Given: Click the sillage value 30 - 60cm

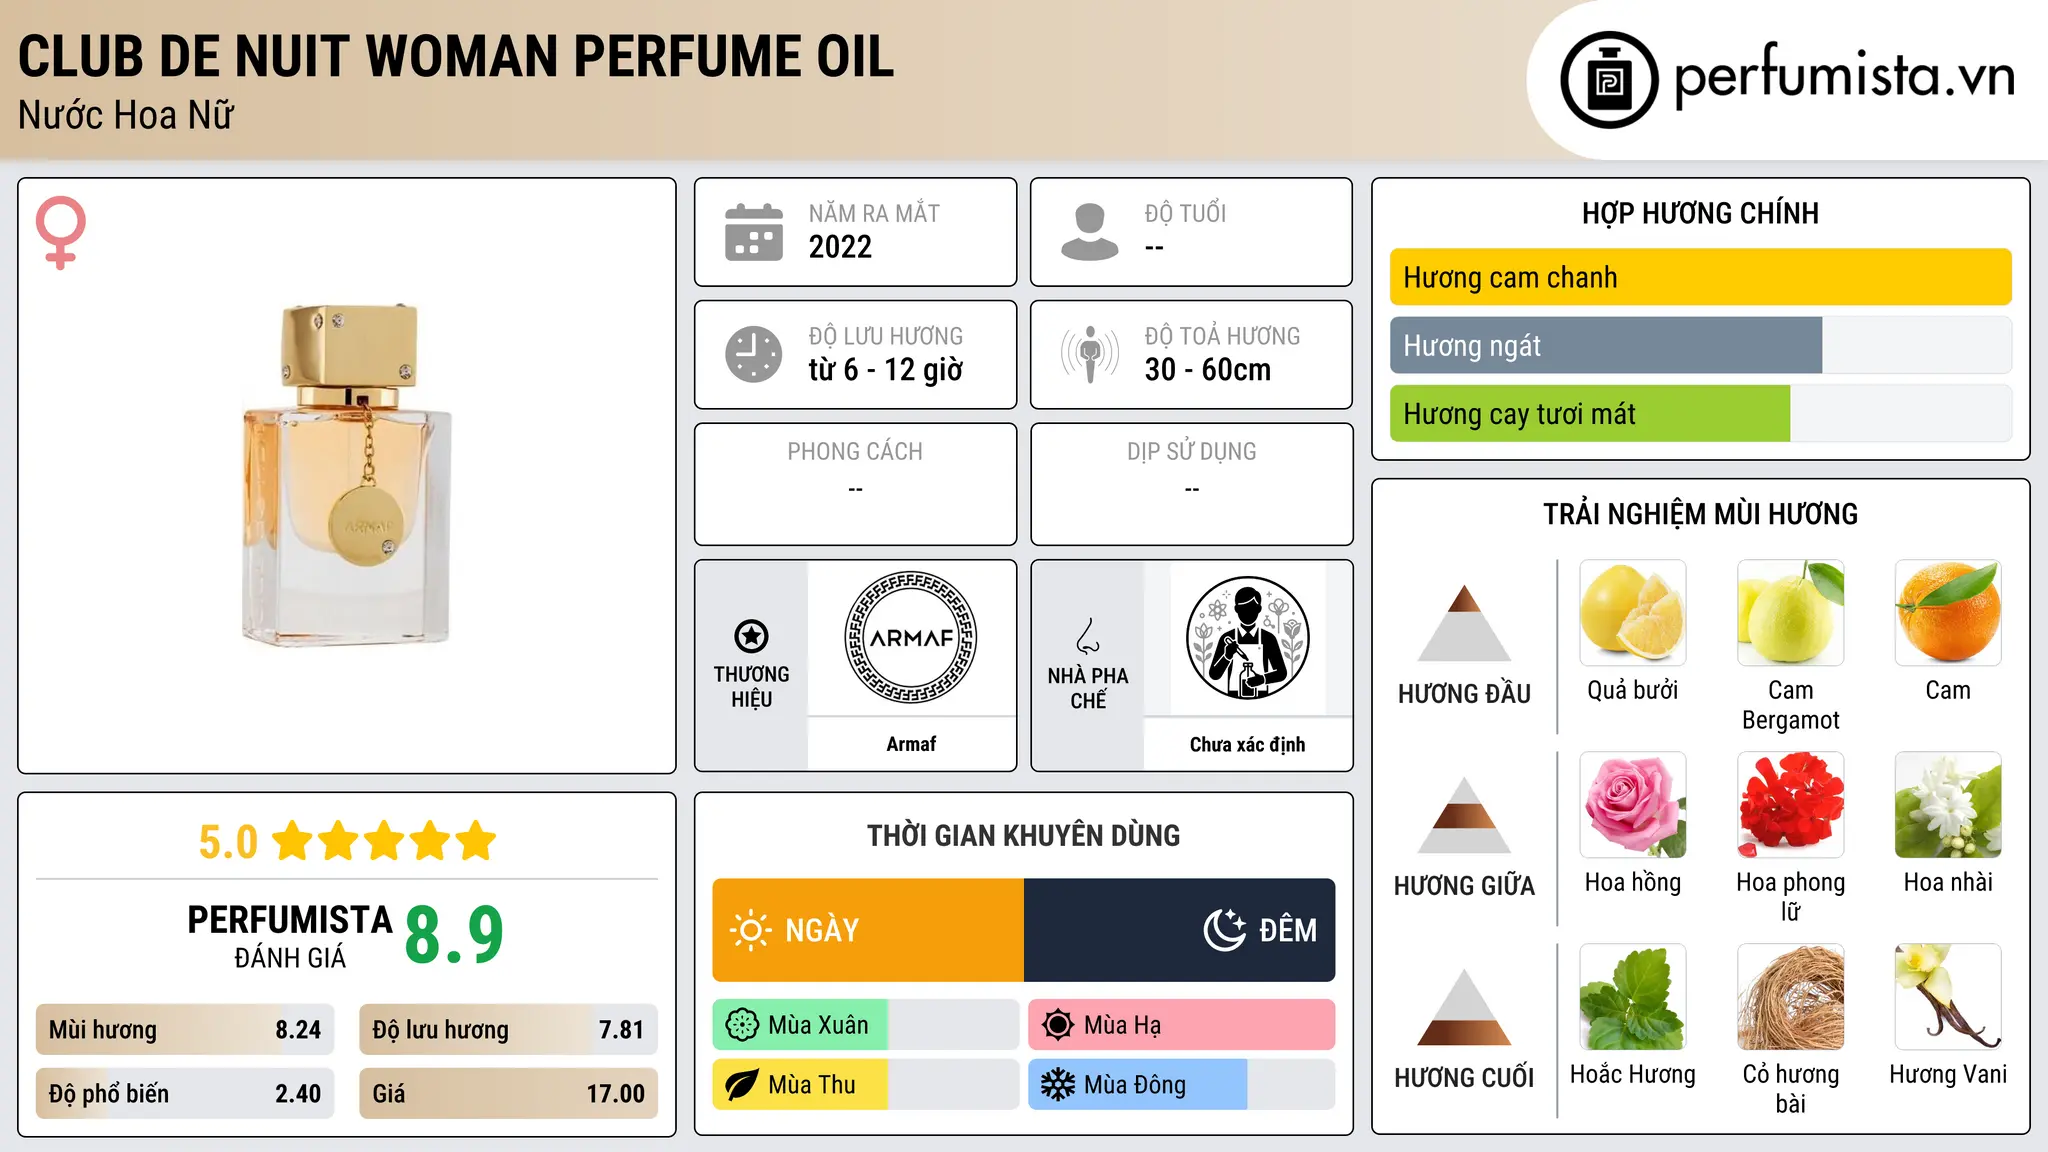Looking at the screenshot, I should tap(1208, 370).
